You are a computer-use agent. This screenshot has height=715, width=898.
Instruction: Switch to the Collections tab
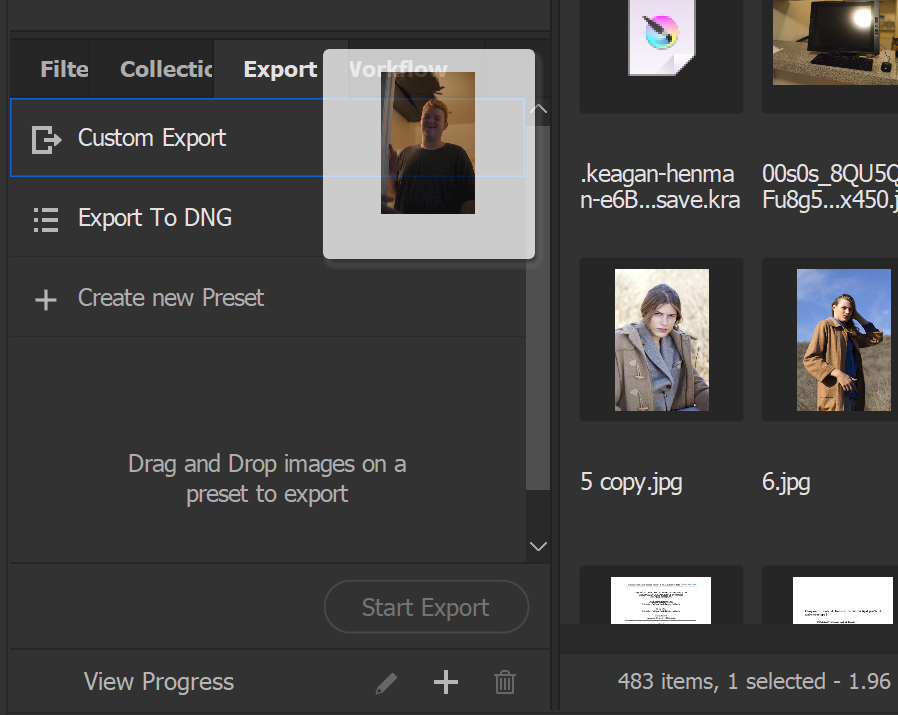pyautogui.click(x=166, y=69)
